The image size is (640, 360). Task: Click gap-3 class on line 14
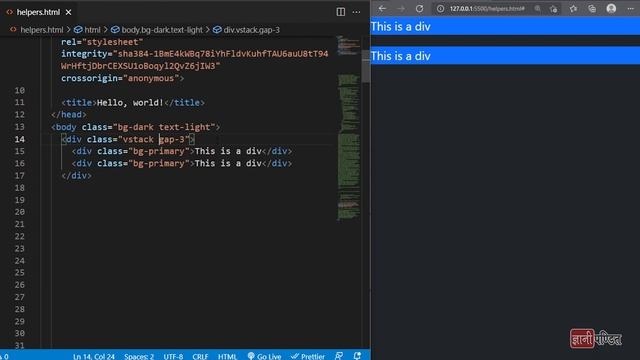click(171, 139)
